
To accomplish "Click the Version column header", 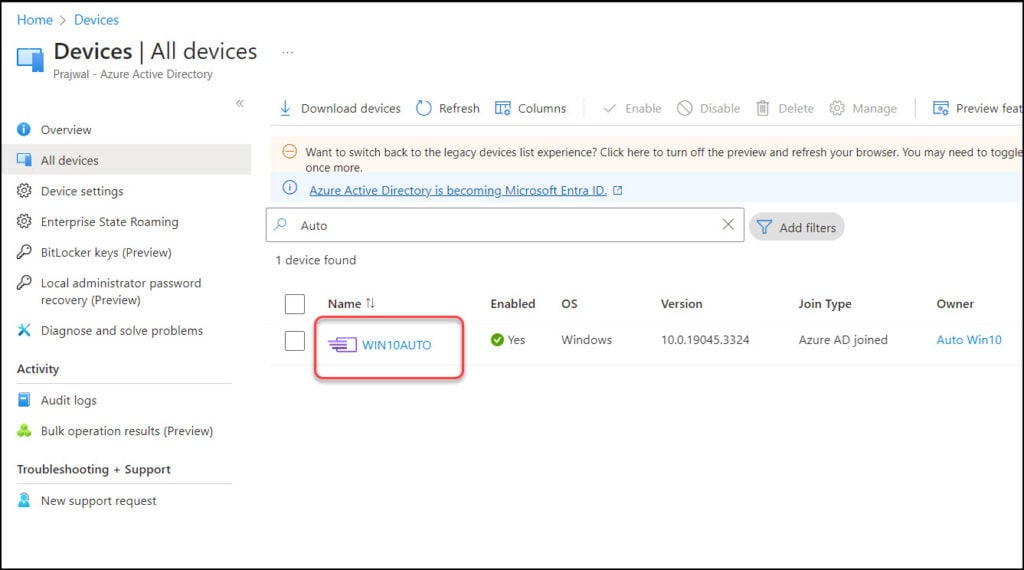I will click(681, 304).
